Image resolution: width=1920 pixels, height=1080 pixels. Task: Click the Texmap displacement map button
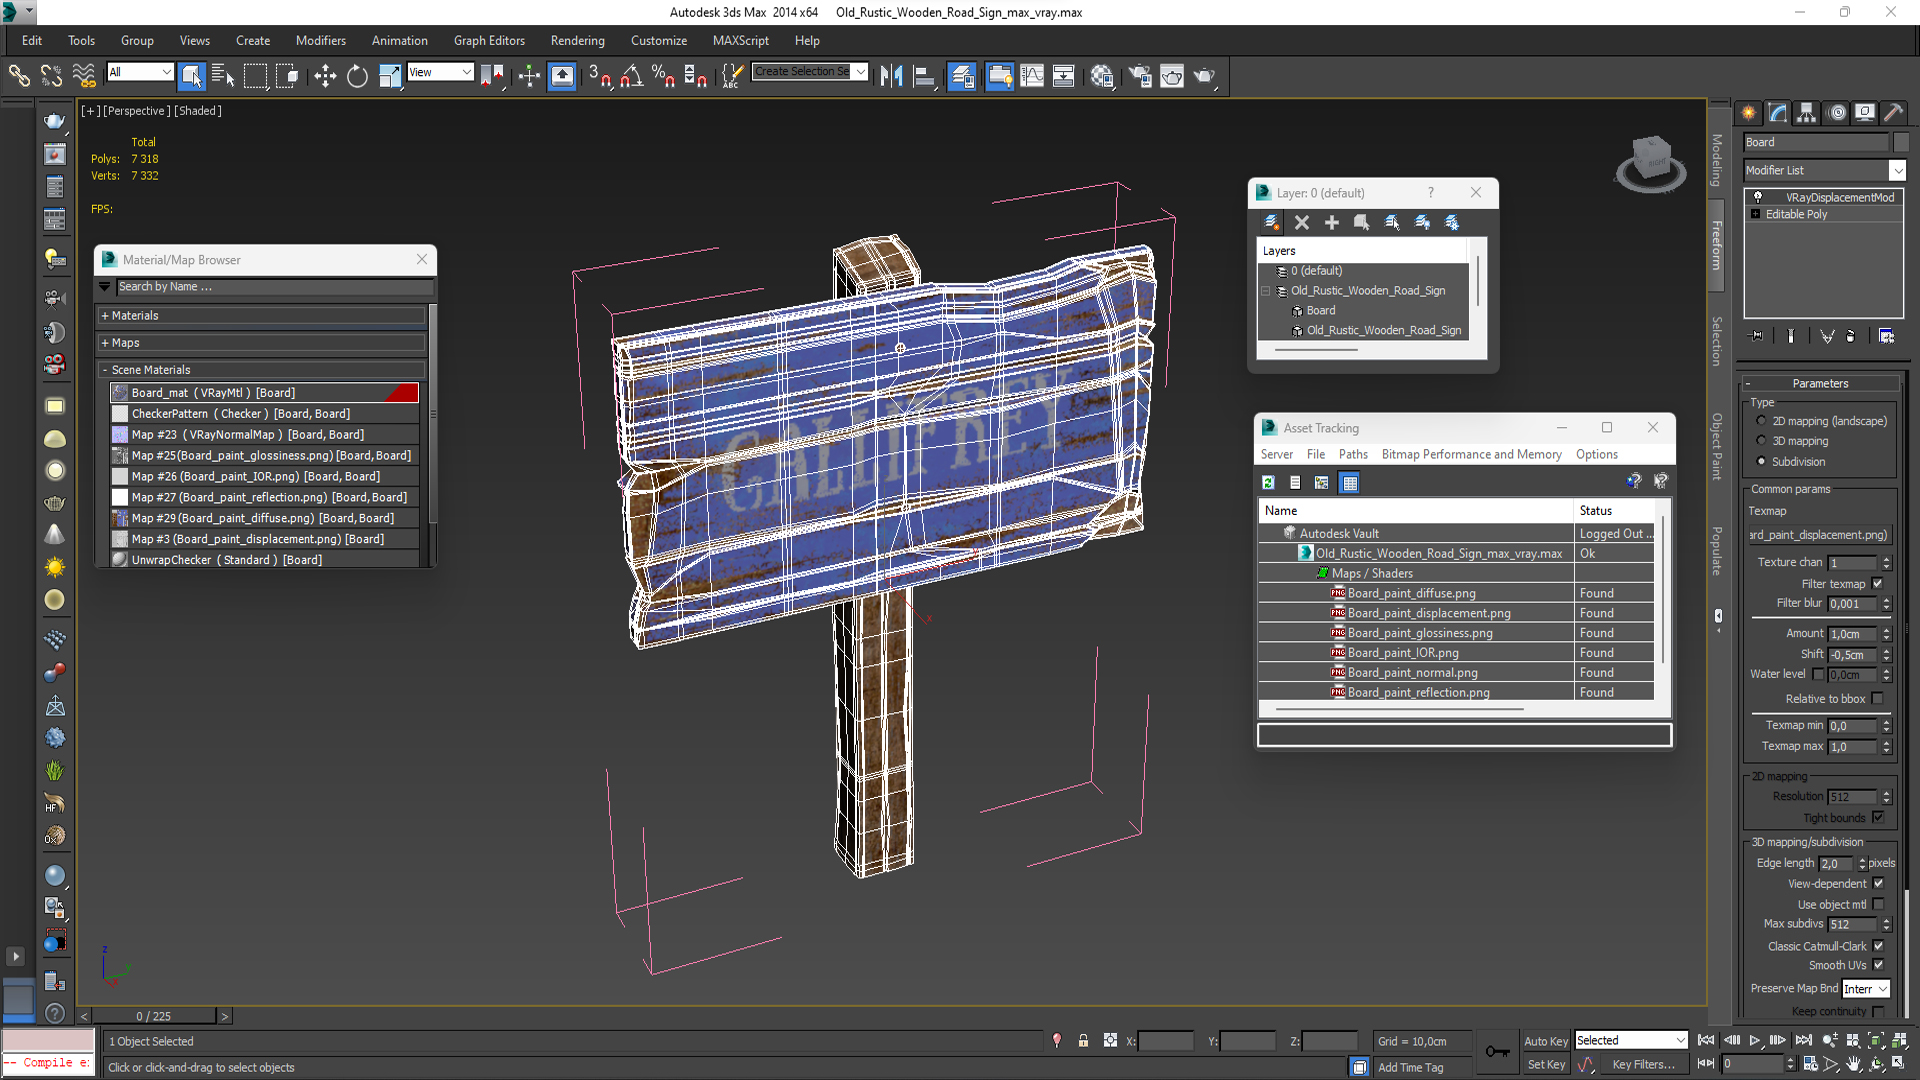1819,535
